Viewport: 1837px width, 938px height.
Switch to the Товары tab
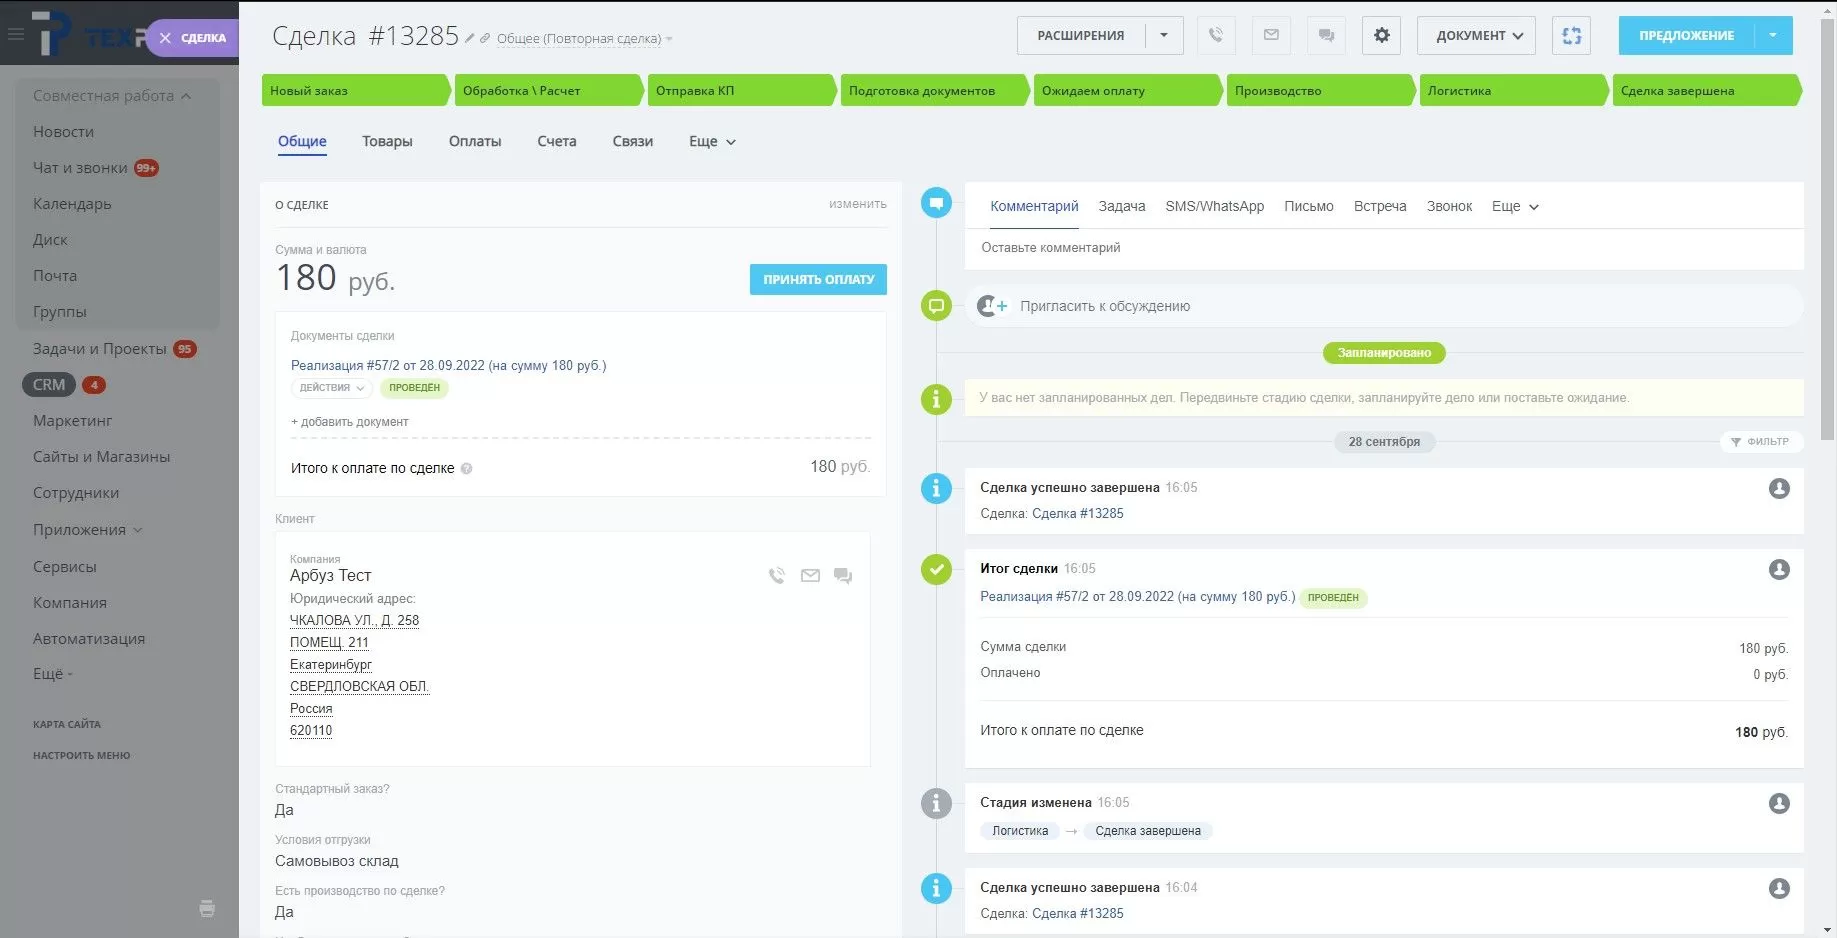[x=387, y=142]
